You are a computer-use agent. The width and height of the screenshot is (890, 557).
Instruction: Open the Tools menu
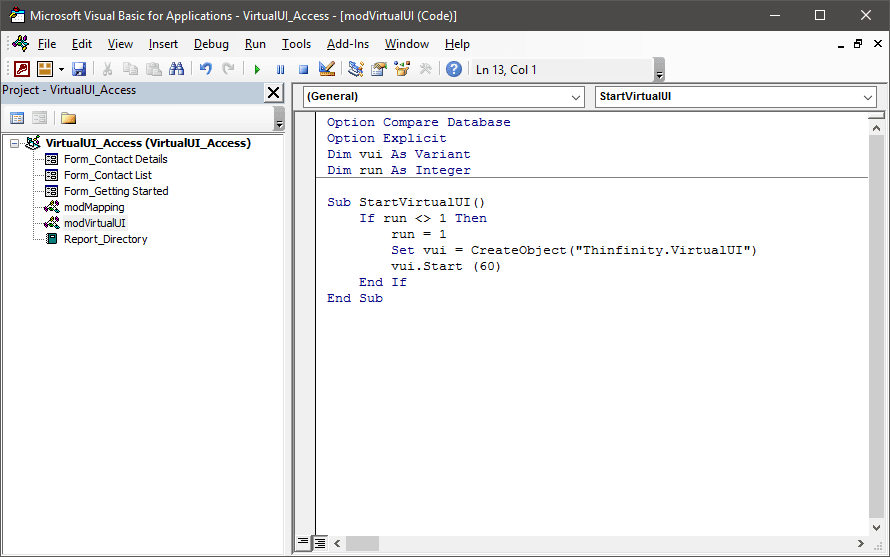tap(296, 44)
